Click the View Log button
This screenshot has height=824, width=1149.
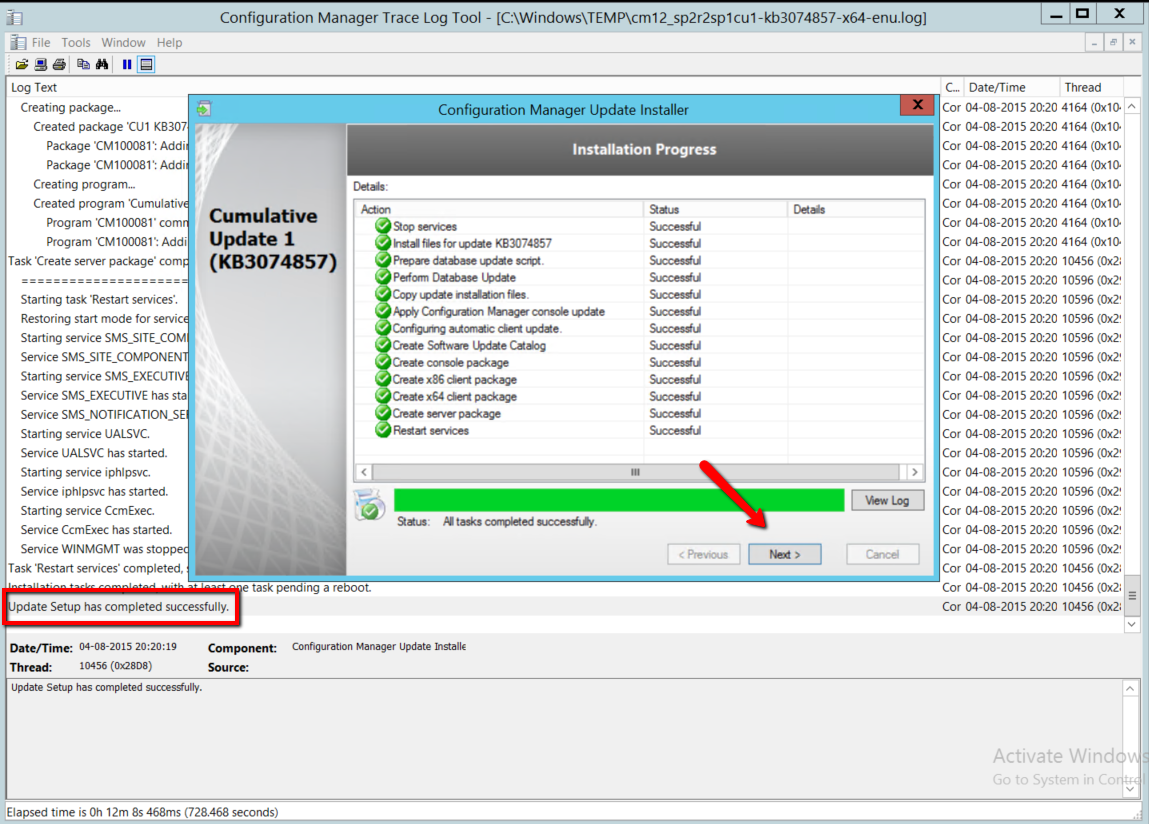tap(887, 500)
